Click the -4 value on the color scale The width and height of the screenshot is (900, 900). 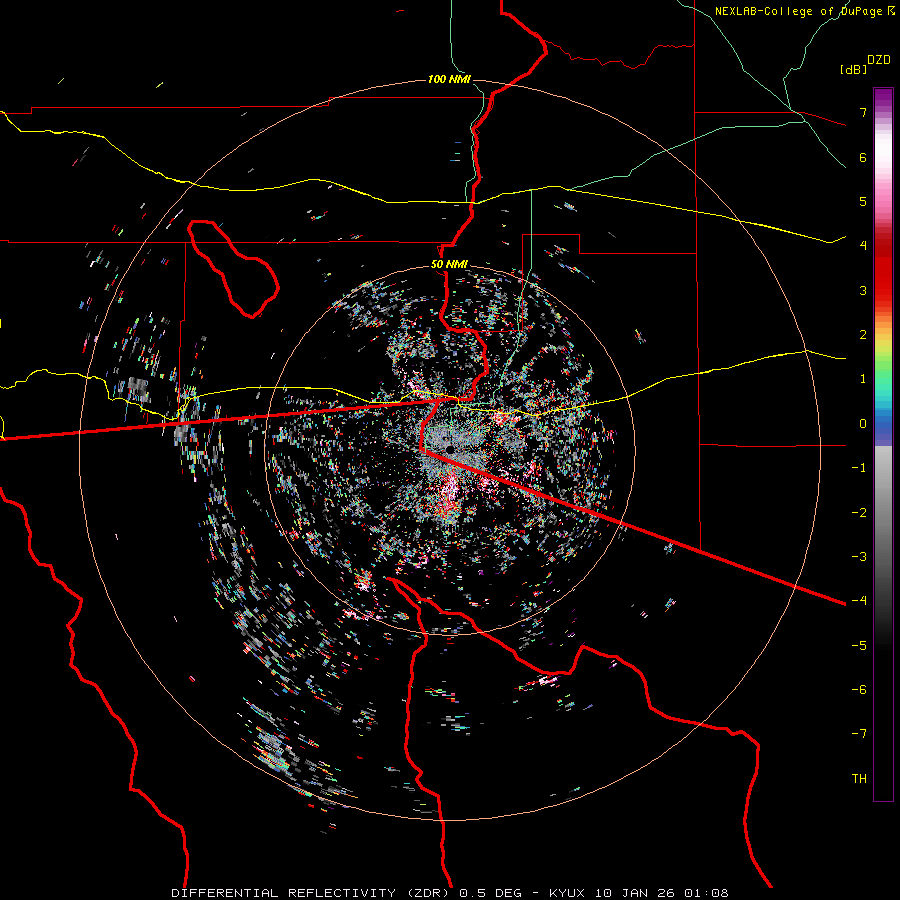pyautogui.click(x=859, y=601)
